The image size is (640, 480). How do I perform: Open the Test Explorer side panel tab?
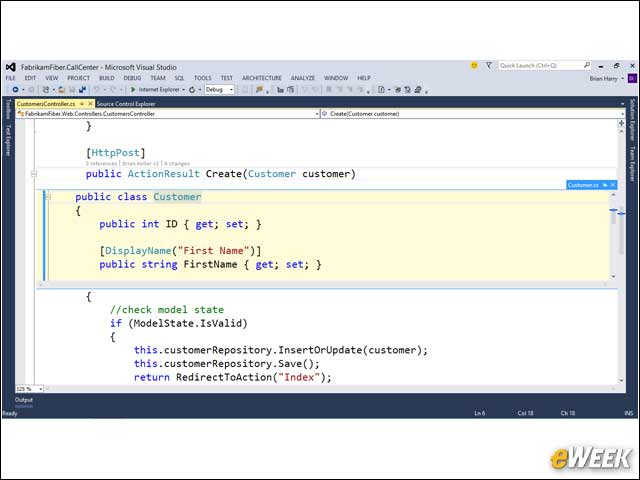click(x=8, y=140)
